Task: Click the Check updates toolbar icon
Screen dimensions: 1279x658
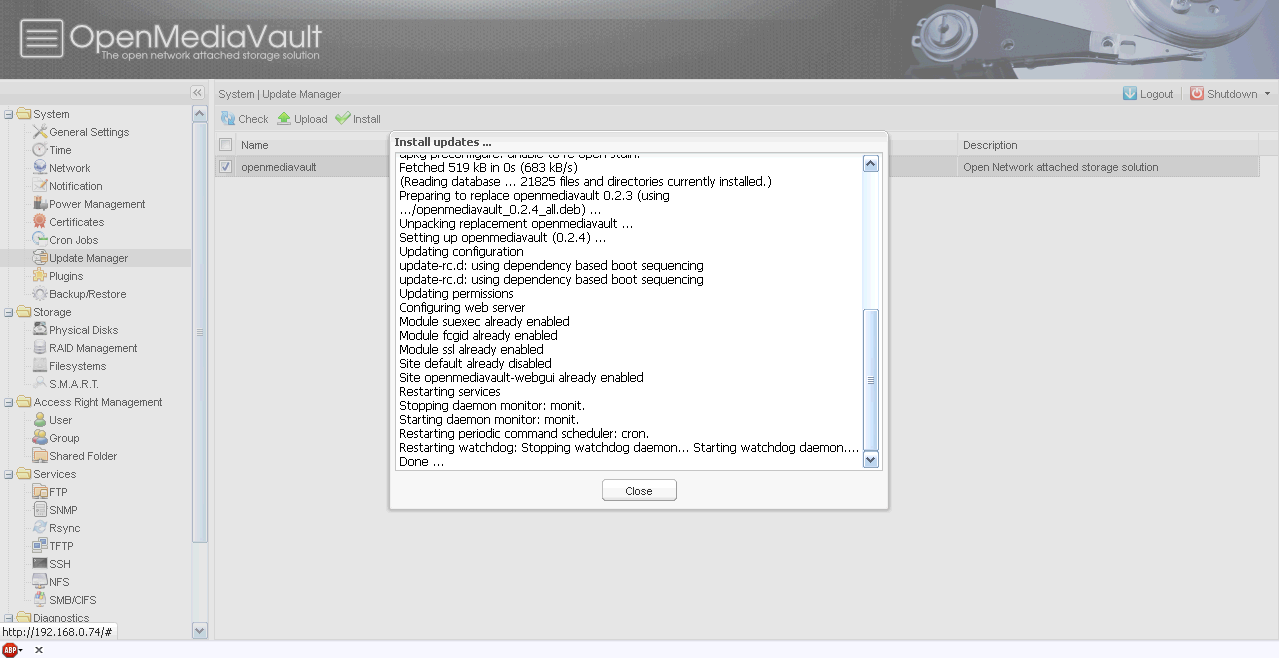Action: point(228,119)
